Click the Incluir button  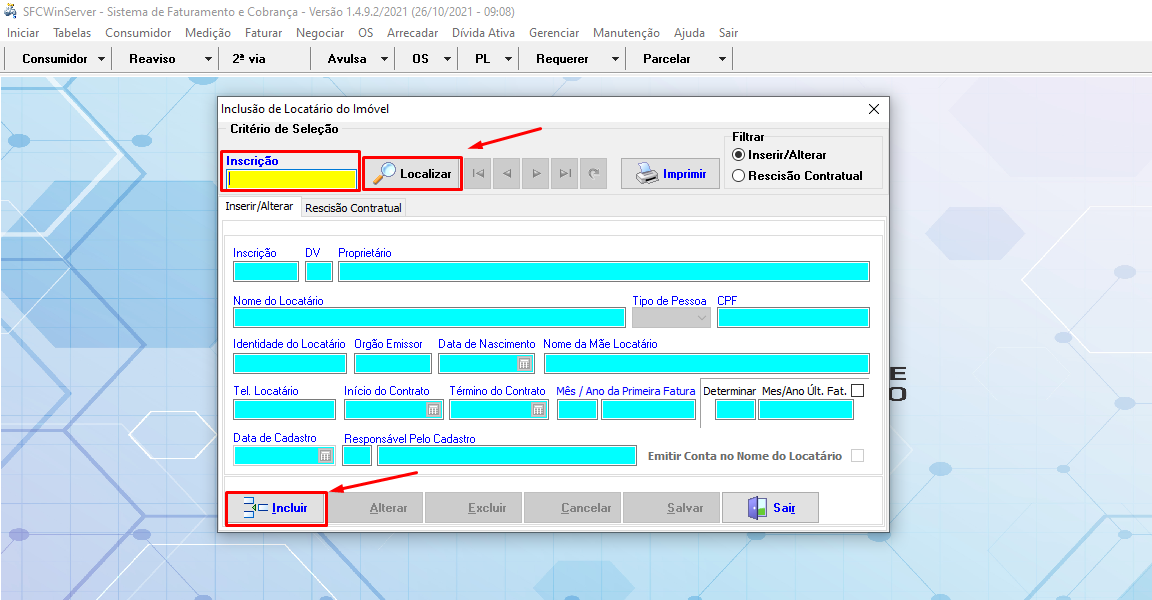point(276,508)
